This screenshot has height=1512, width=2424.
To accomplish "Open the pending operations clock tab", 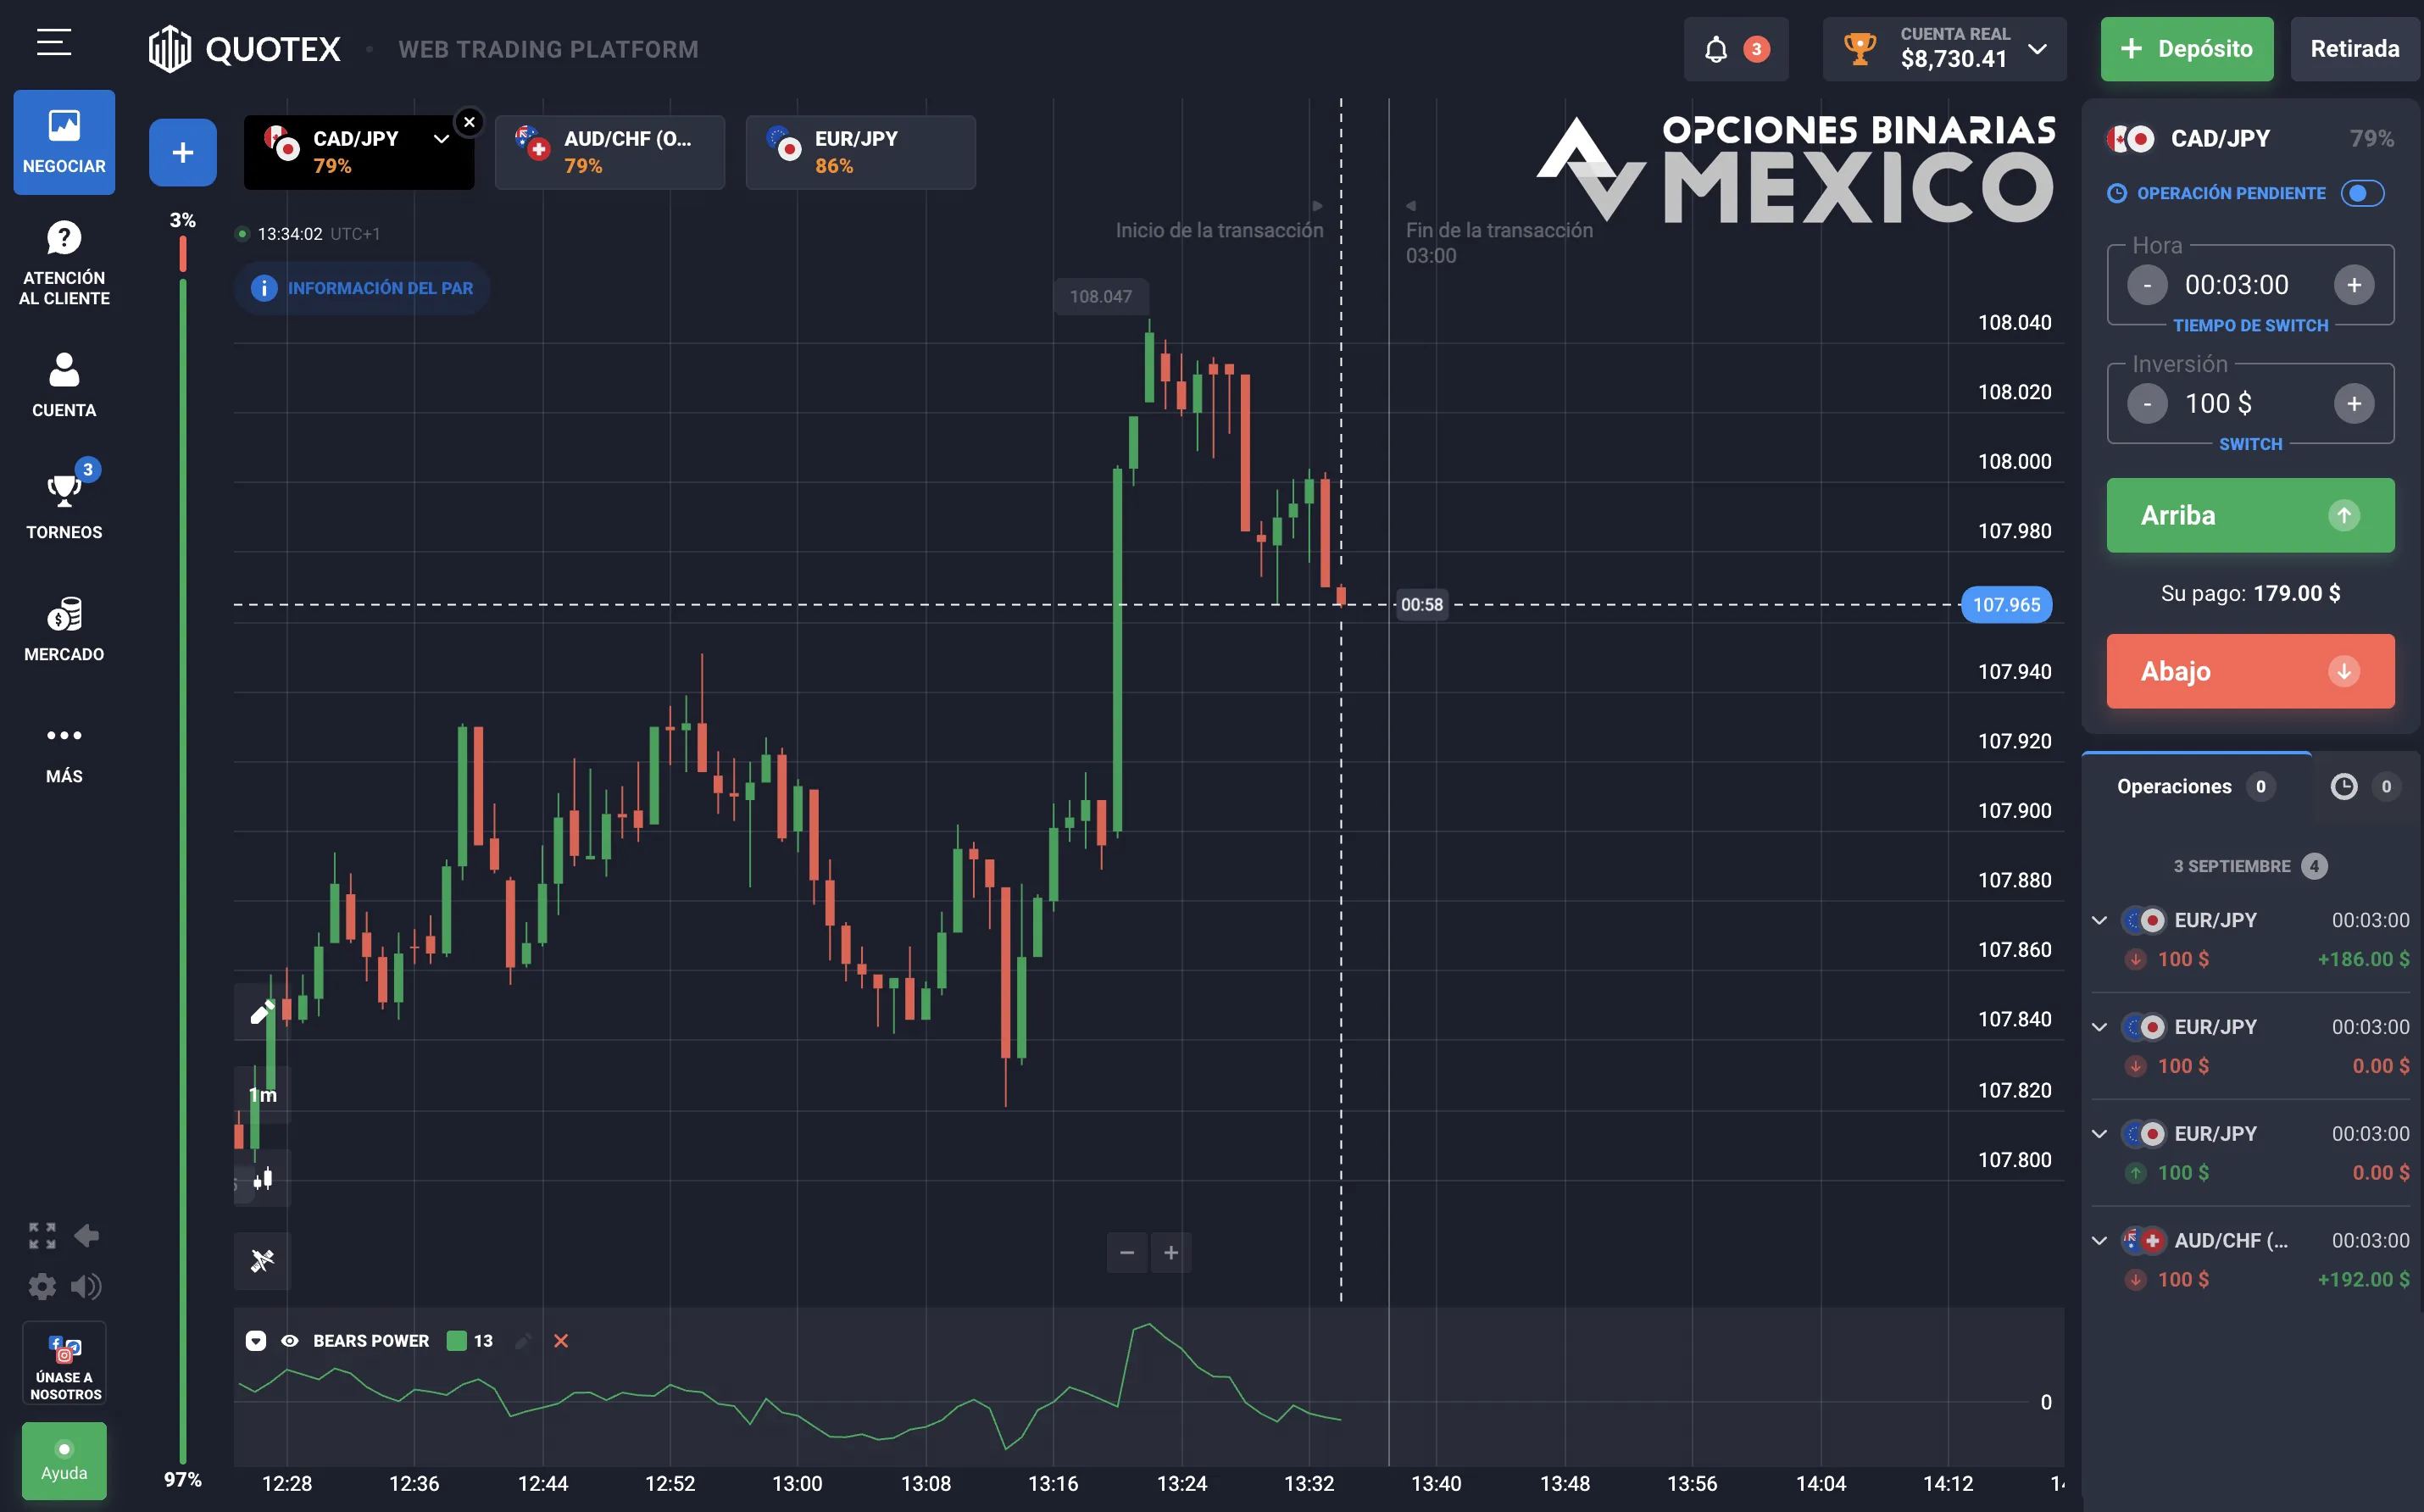I will click(2365, 786).
